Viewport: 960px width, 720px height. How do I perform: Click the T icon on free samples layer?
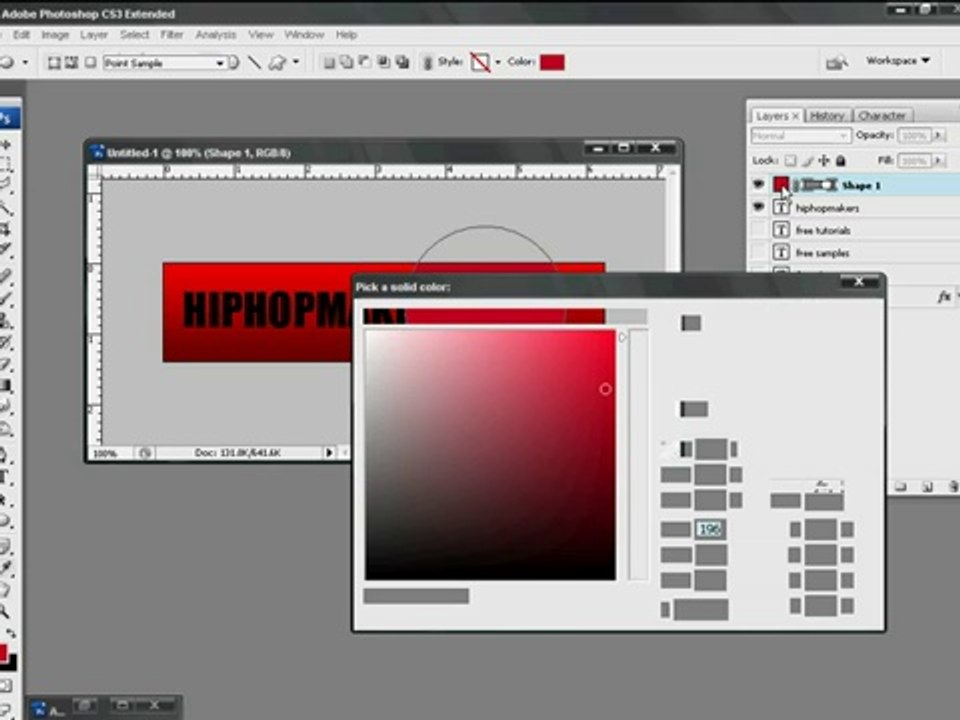coord(781,252)
